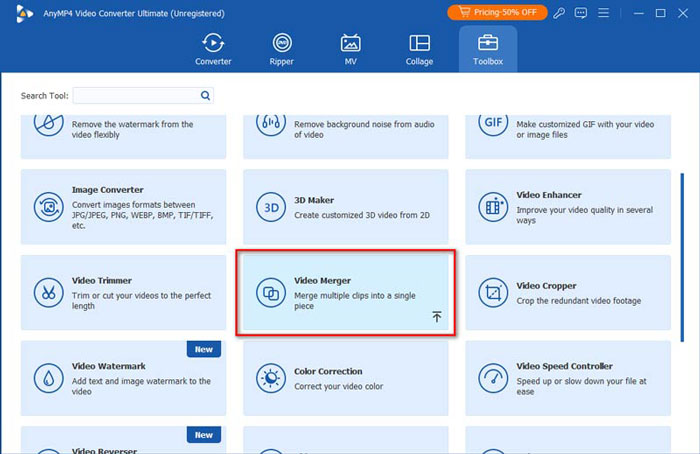Click 'Remove the watermark from the video flexibly'
The height and width of the screenshot is (454, 700).
click(x=133, y=129)
